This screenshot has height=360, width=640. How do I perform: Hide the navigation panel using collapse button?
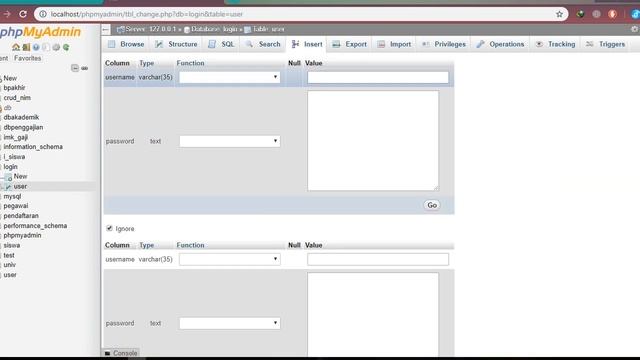pos(106,29)
